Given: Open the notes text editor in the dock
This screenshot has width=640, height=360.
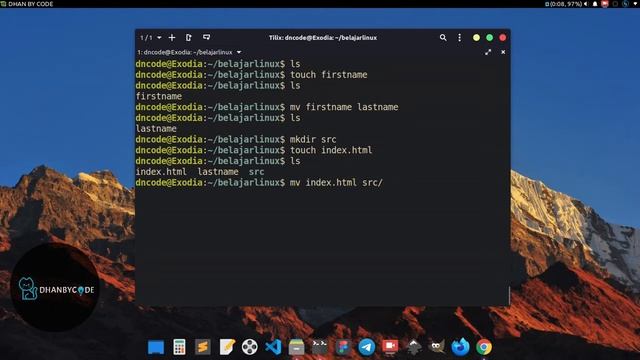Looking at the screenshot, I should pyautogui.click(x=227, y=347).
